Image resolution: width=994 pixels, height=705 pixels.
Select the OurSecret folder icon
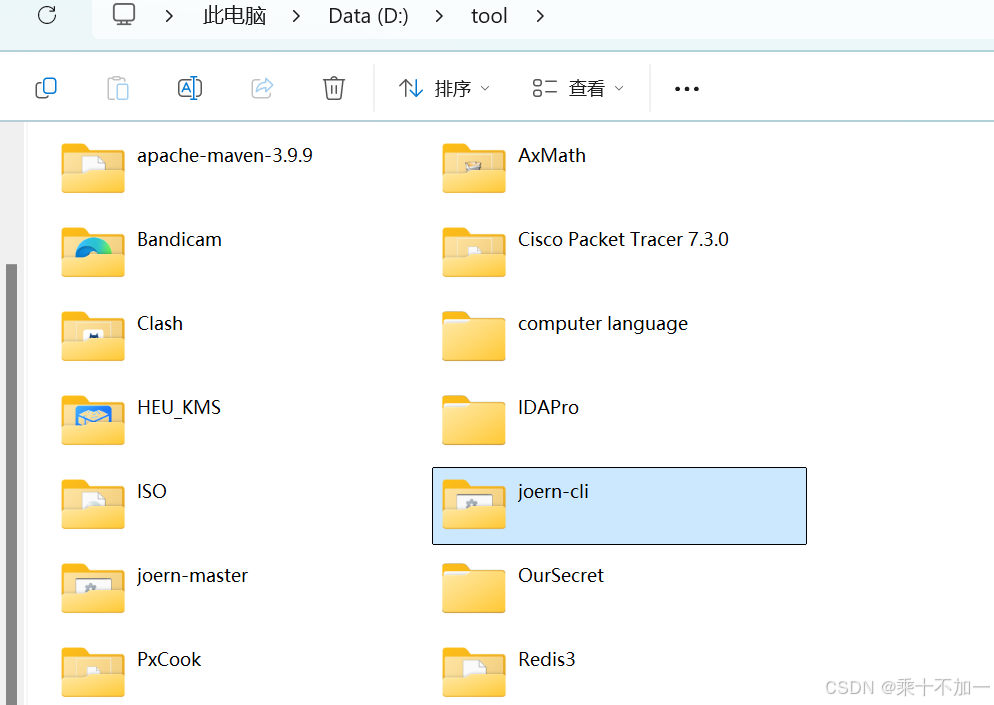coord(474,588)
